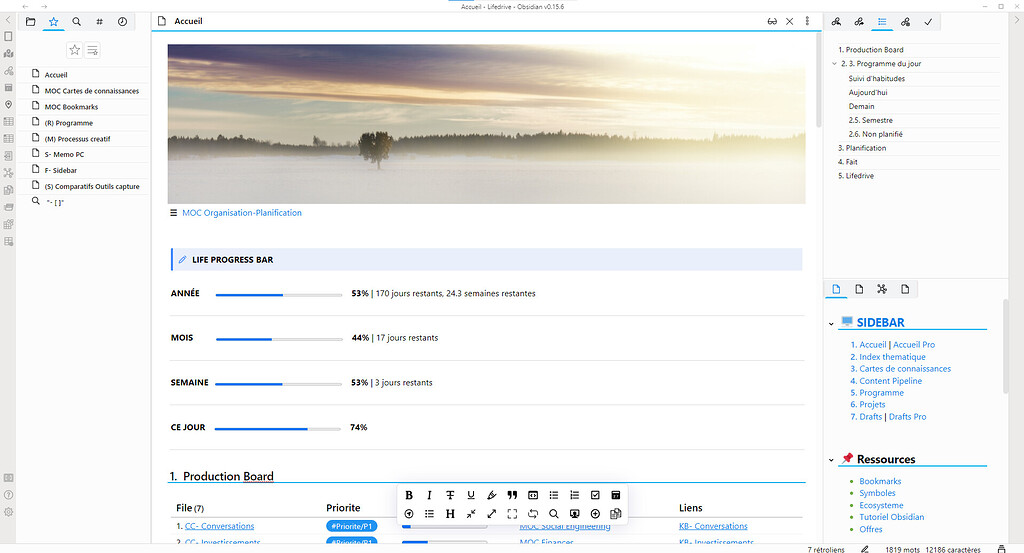Open 'Content Pipeline' link in SIDEBAR
The width and height of the screenshot is (1024, 553).
pyautogui.click(x=890, y=381)
